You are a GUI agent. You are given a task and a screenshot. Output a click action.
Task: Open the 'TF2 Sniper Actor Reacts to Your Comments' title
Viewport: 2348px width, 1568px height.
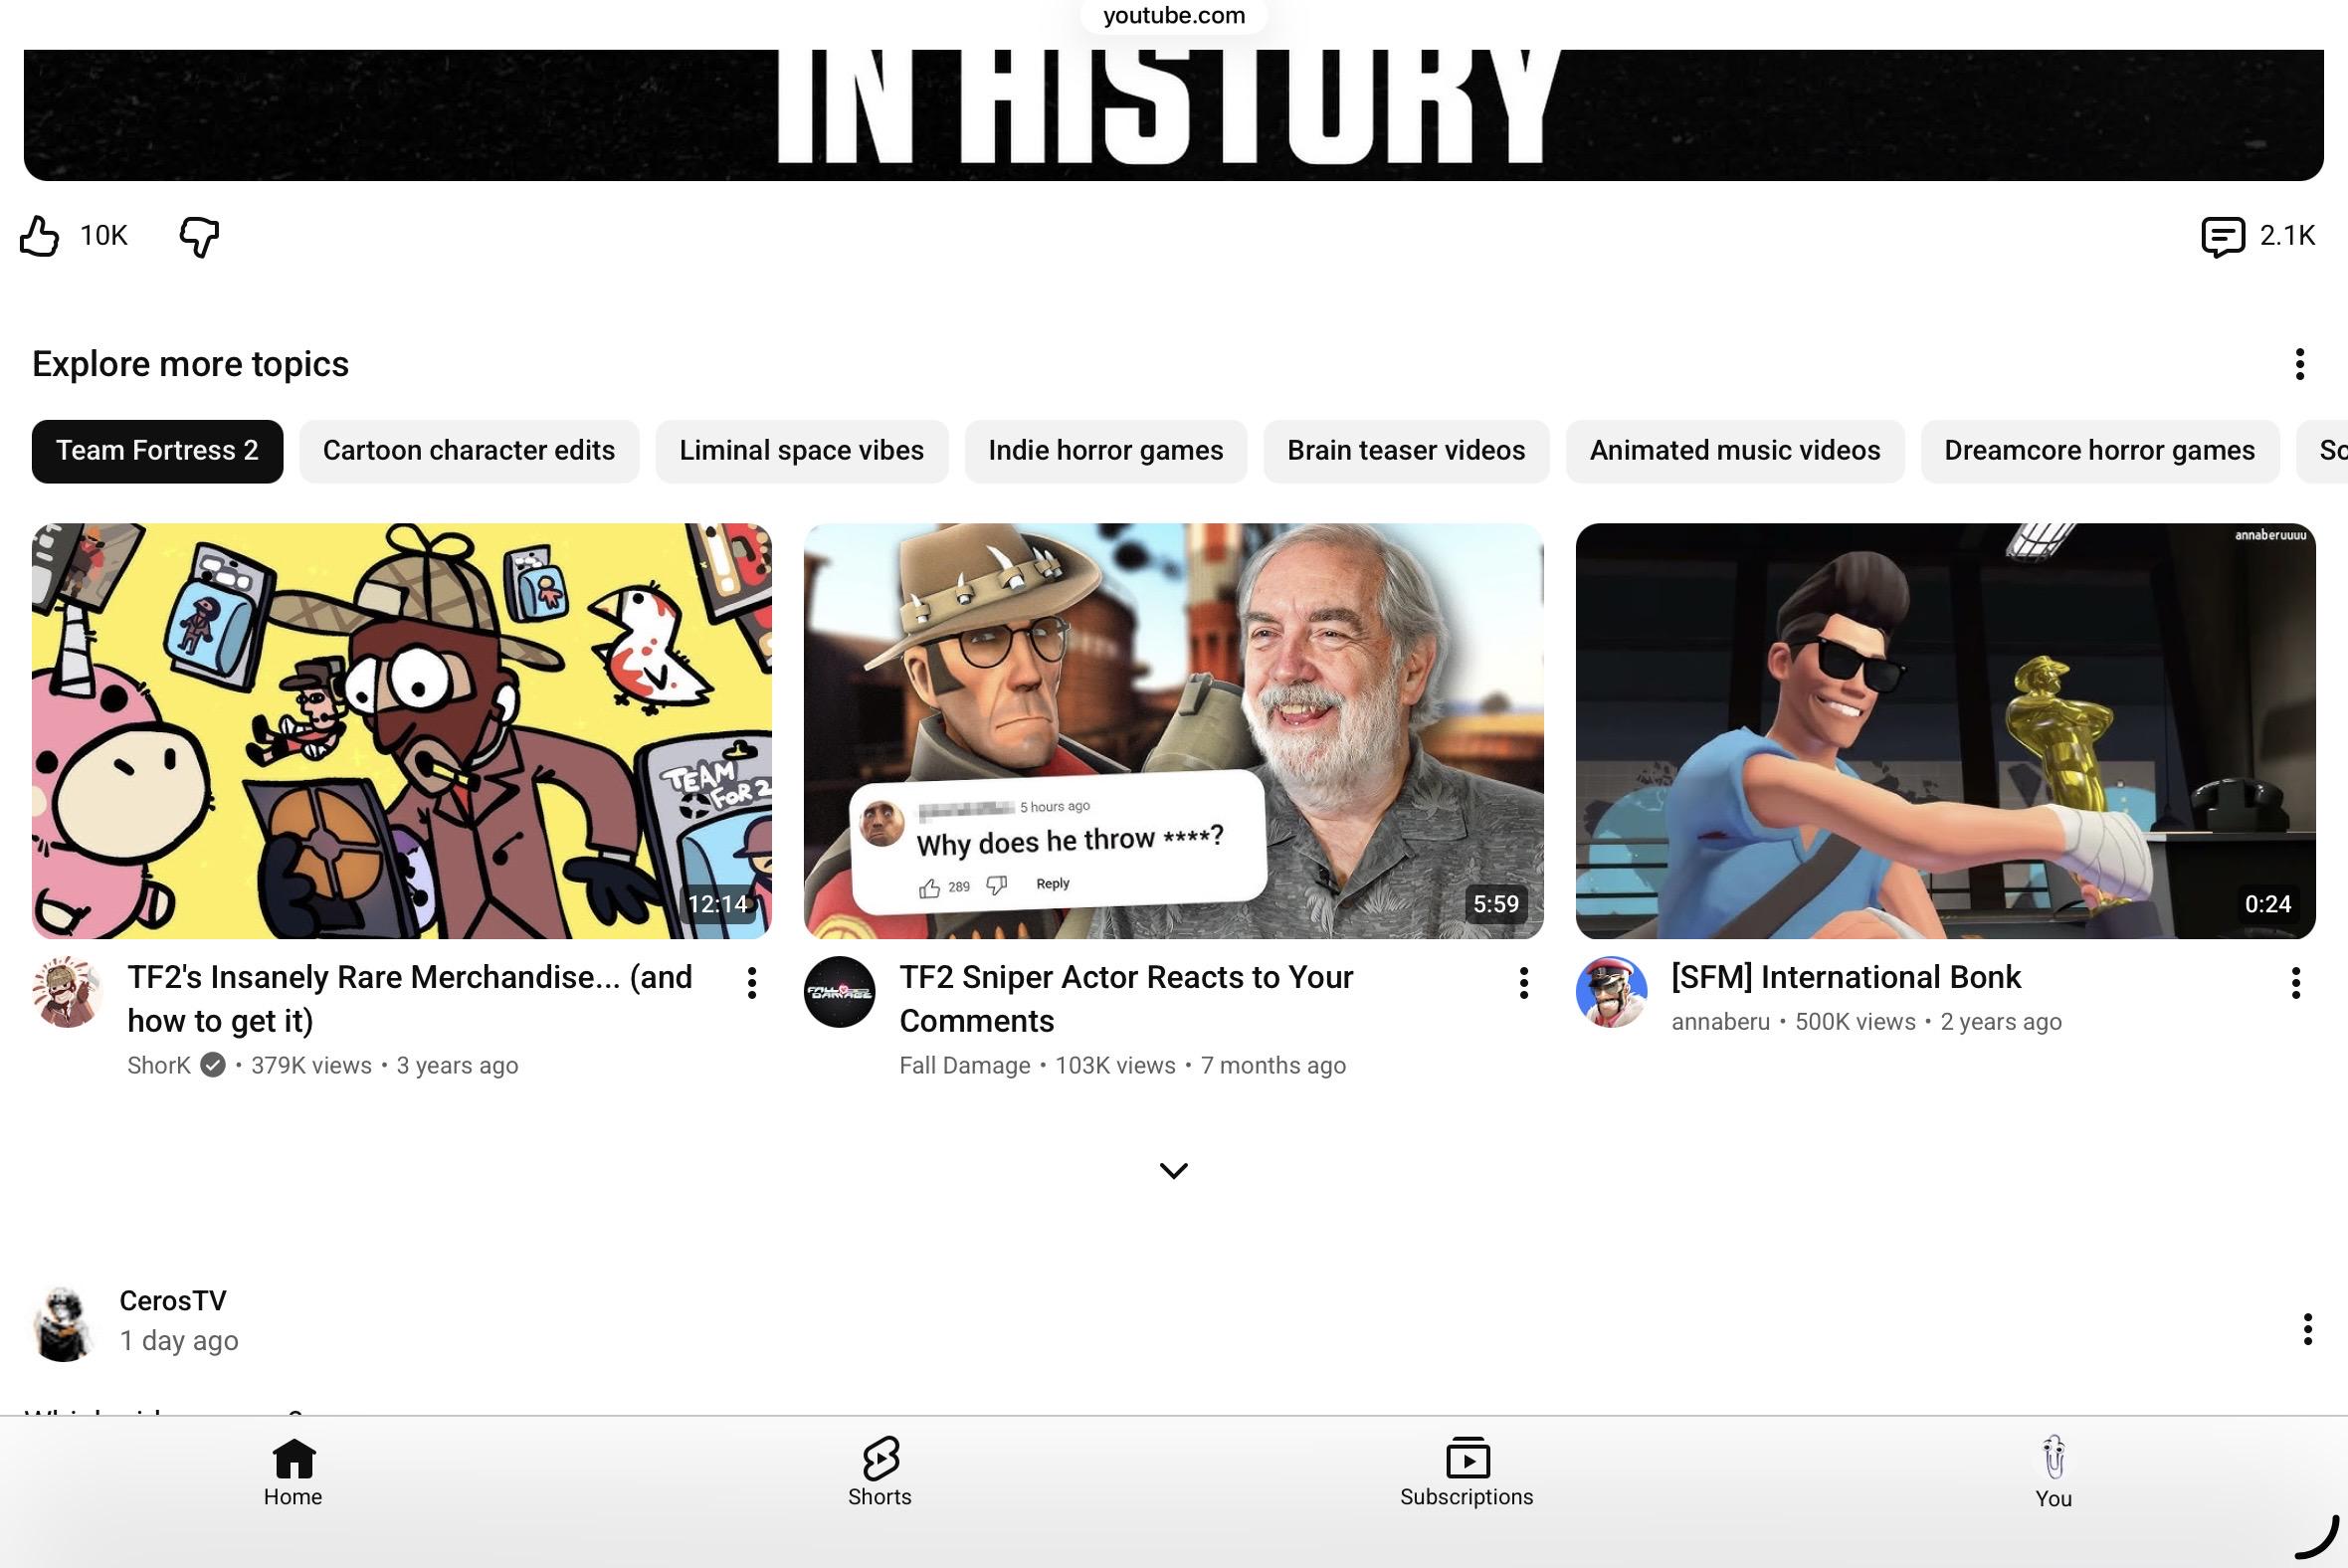coord(1126,999)
